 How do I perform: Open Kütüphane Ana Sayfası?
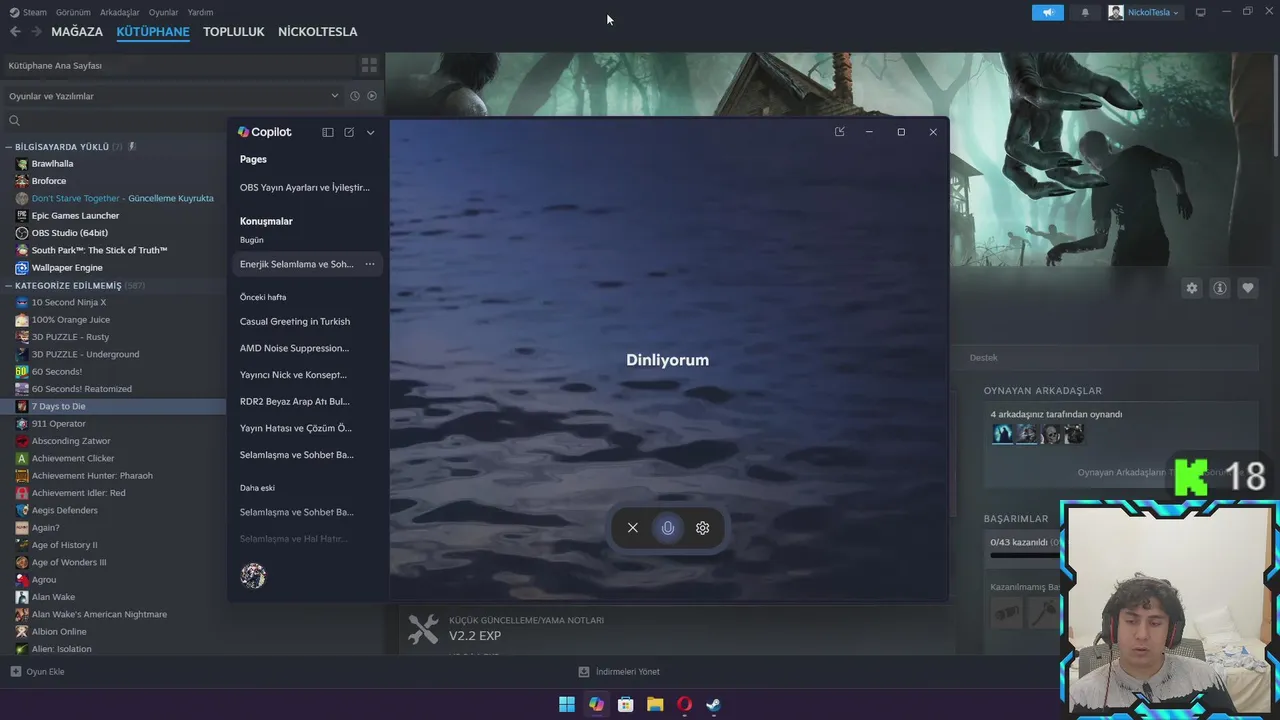coord(178,65)
